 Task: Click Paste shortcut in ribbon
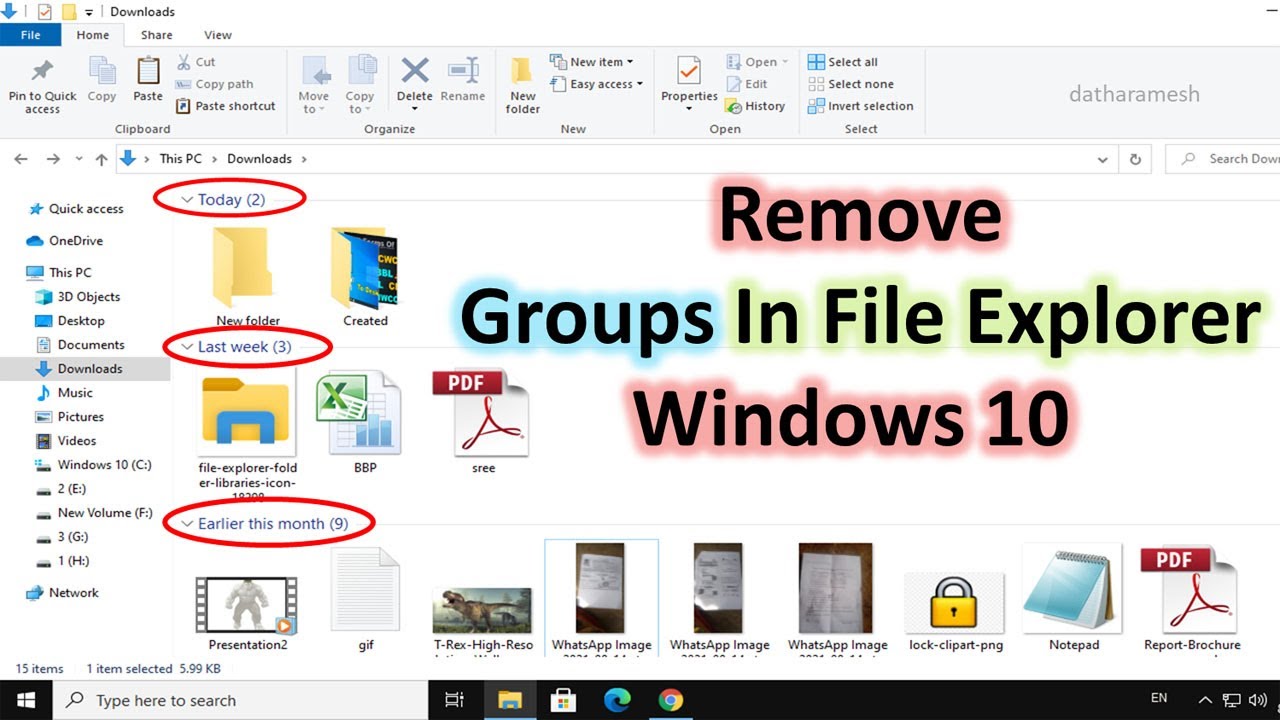(225, 106)
